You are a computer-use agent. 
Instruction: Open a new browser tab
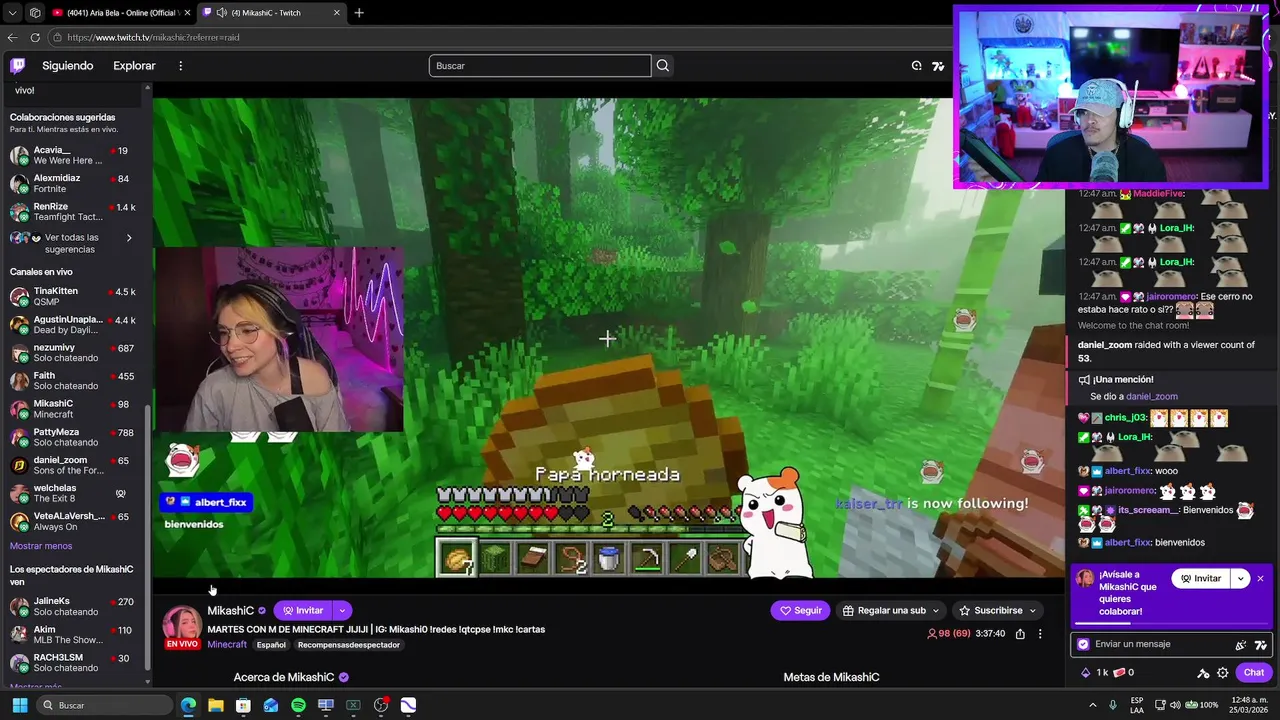pos(359,13)
